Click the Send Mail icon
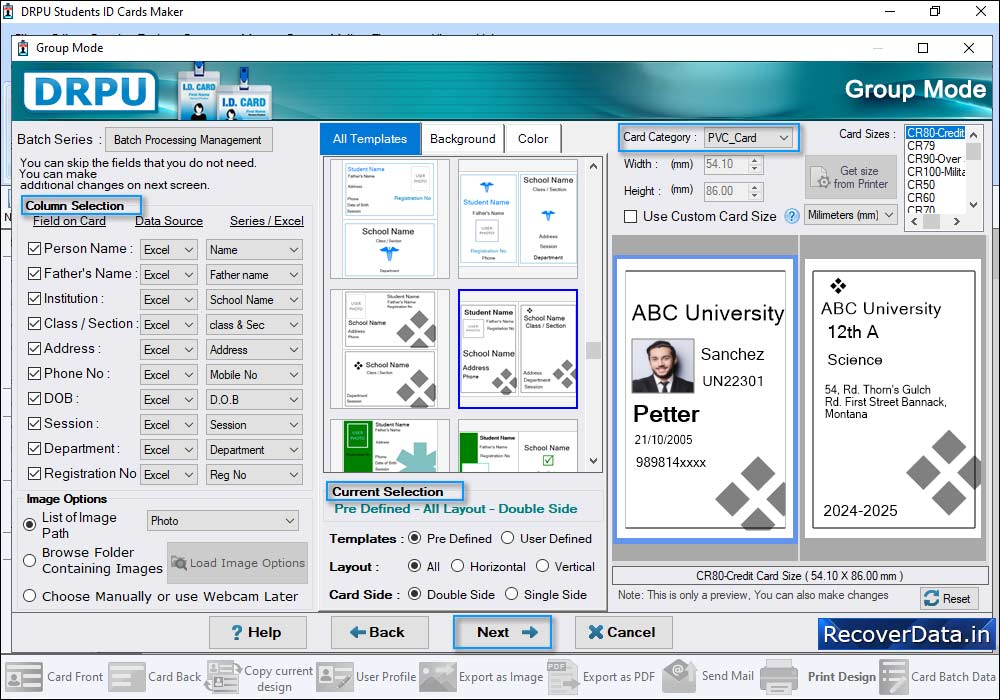Viewport: 1000px width, 700px height. [x=680, y=676]
